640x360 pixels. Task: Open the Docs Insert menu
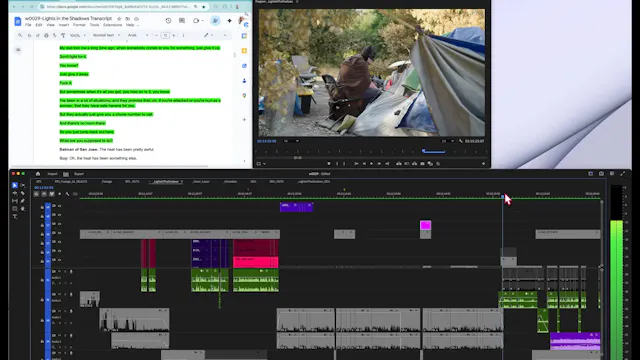(x=64, y=25)
